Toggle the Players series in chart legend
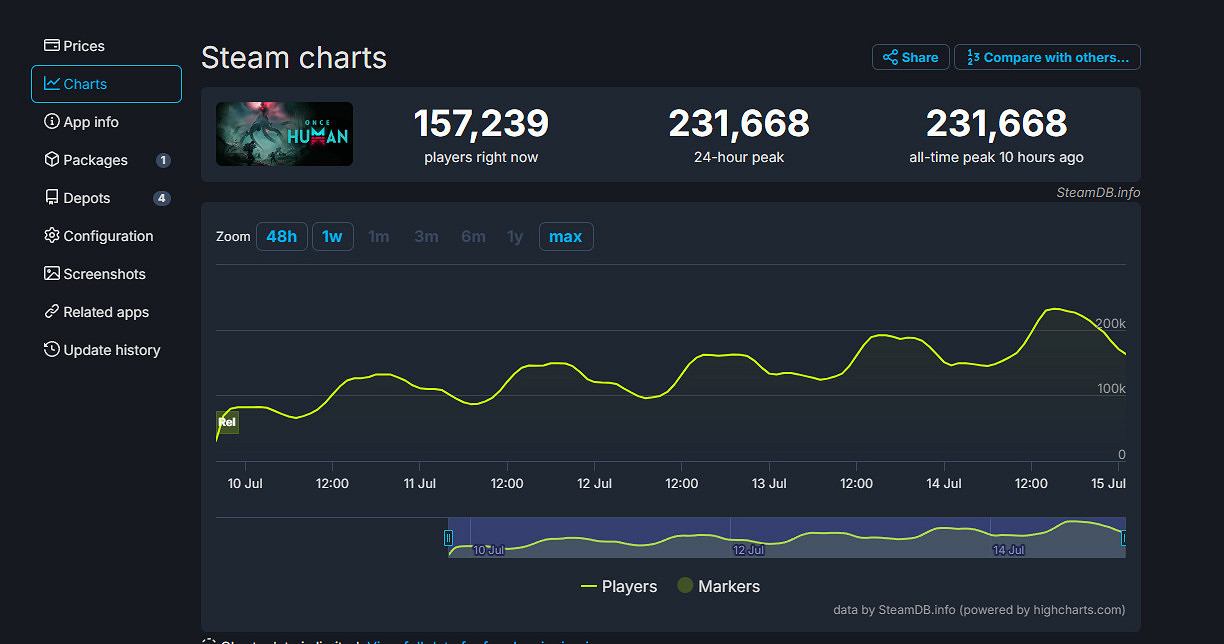 click(619, 586)
